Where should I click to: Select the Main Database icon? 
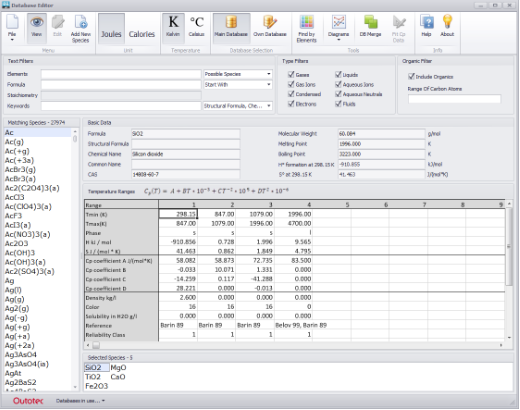[x=231, y=27]
